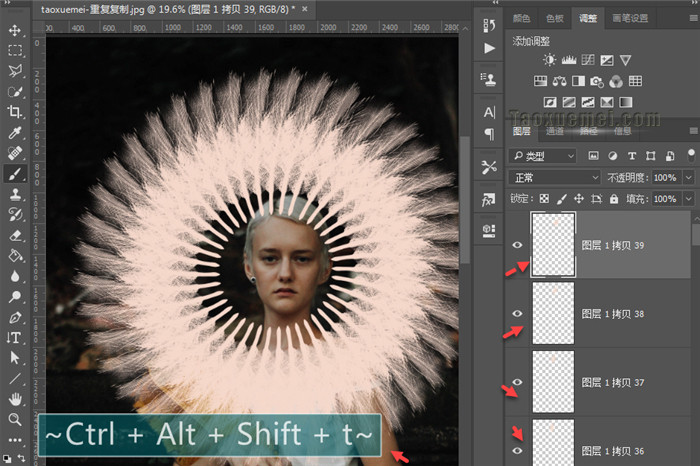Image resolution: width=700 pixels, height=466 pixels.
Task: Switch to the 色板 tab
Action: (x=554, y=18)
